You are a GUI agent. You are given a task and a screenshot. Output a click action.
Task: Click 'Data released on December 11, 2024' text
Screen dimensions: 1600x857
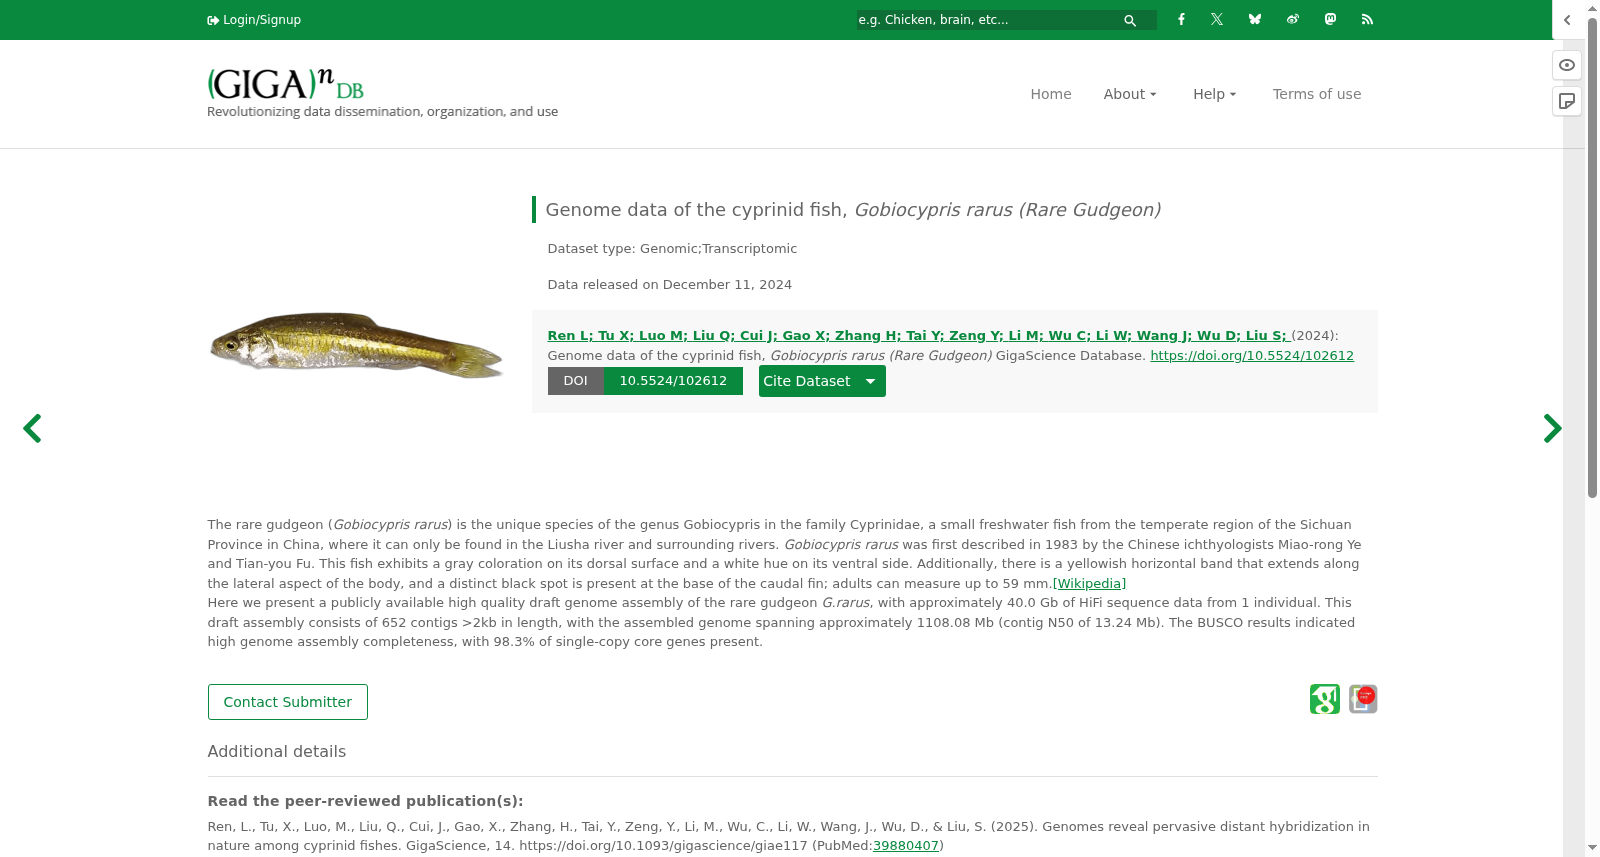[670, 285]
